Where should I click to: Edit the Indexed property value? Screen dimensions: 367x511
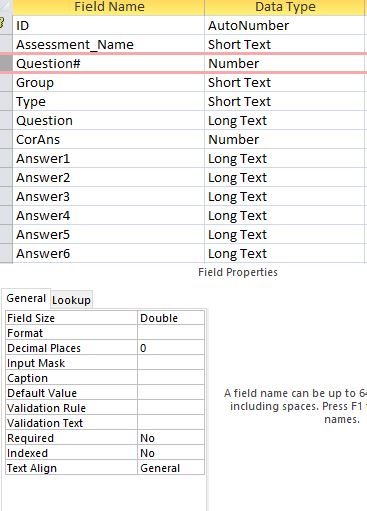click(171, 453)
